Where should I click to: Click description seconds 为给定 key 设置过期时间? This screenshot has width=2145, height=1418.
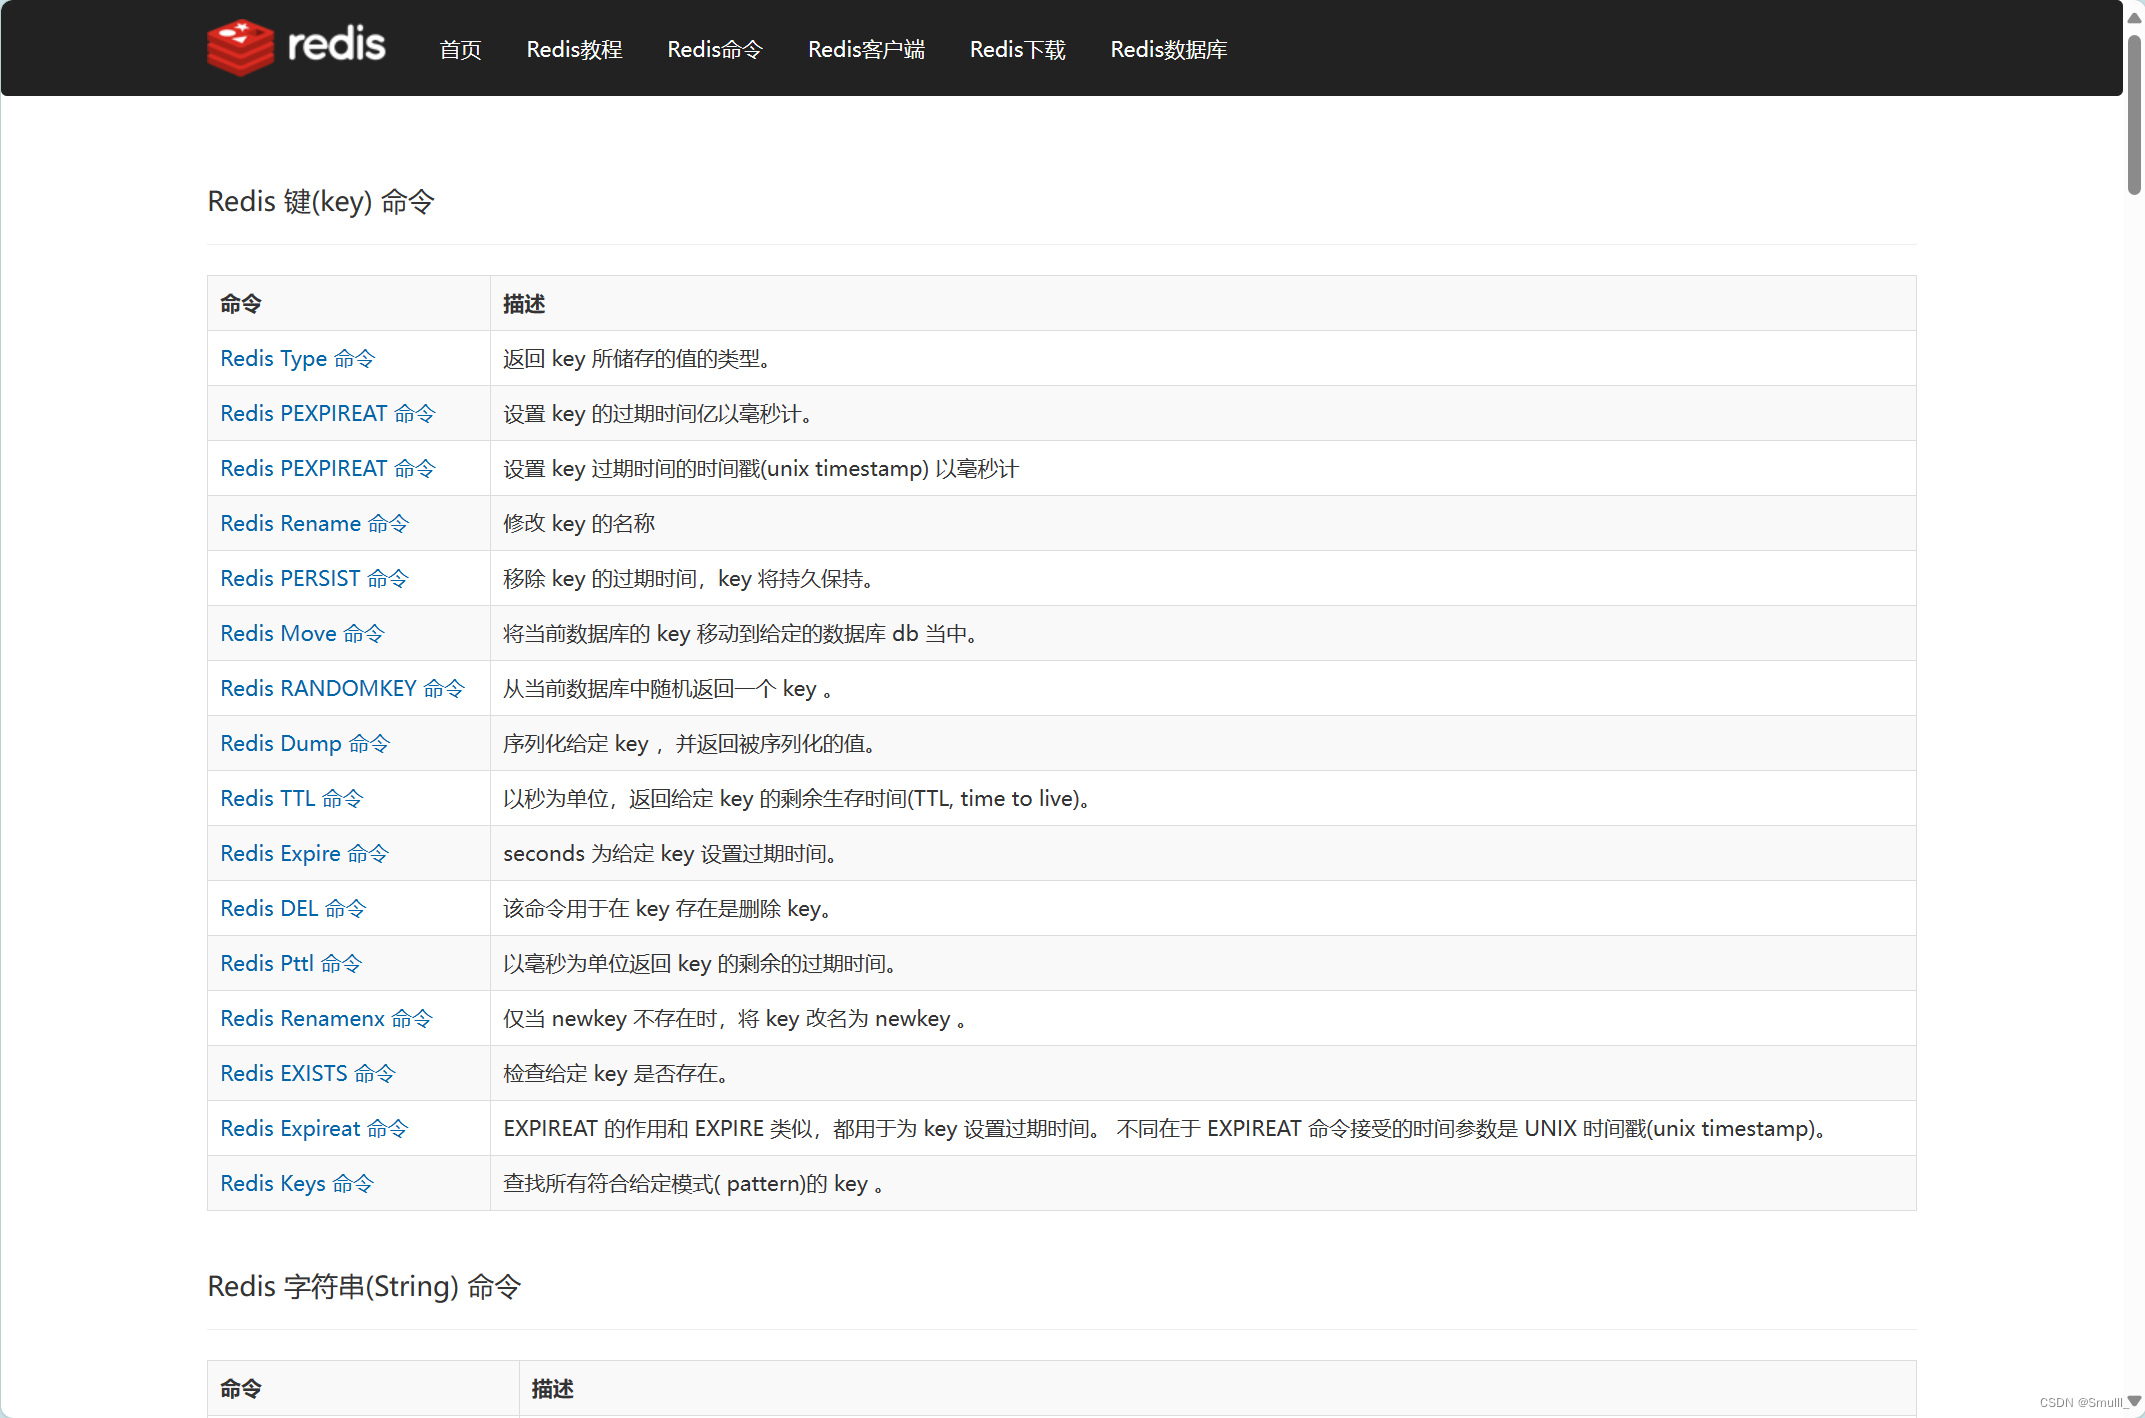[x=671, y=853]
